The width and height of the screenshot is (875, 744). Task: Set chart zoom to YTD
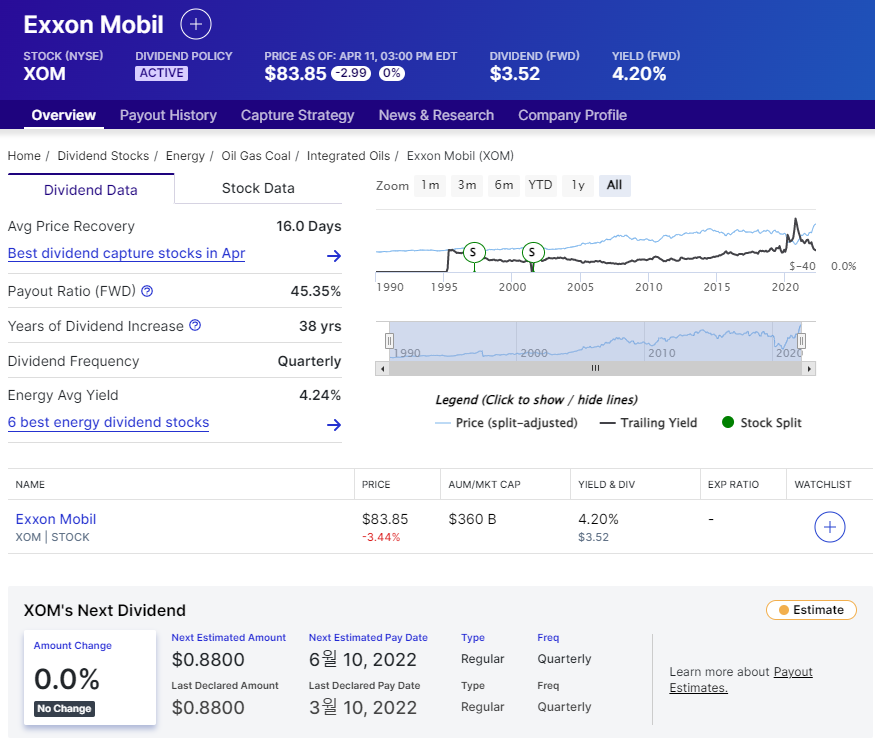pyautogui.click(x=540, y=185)
